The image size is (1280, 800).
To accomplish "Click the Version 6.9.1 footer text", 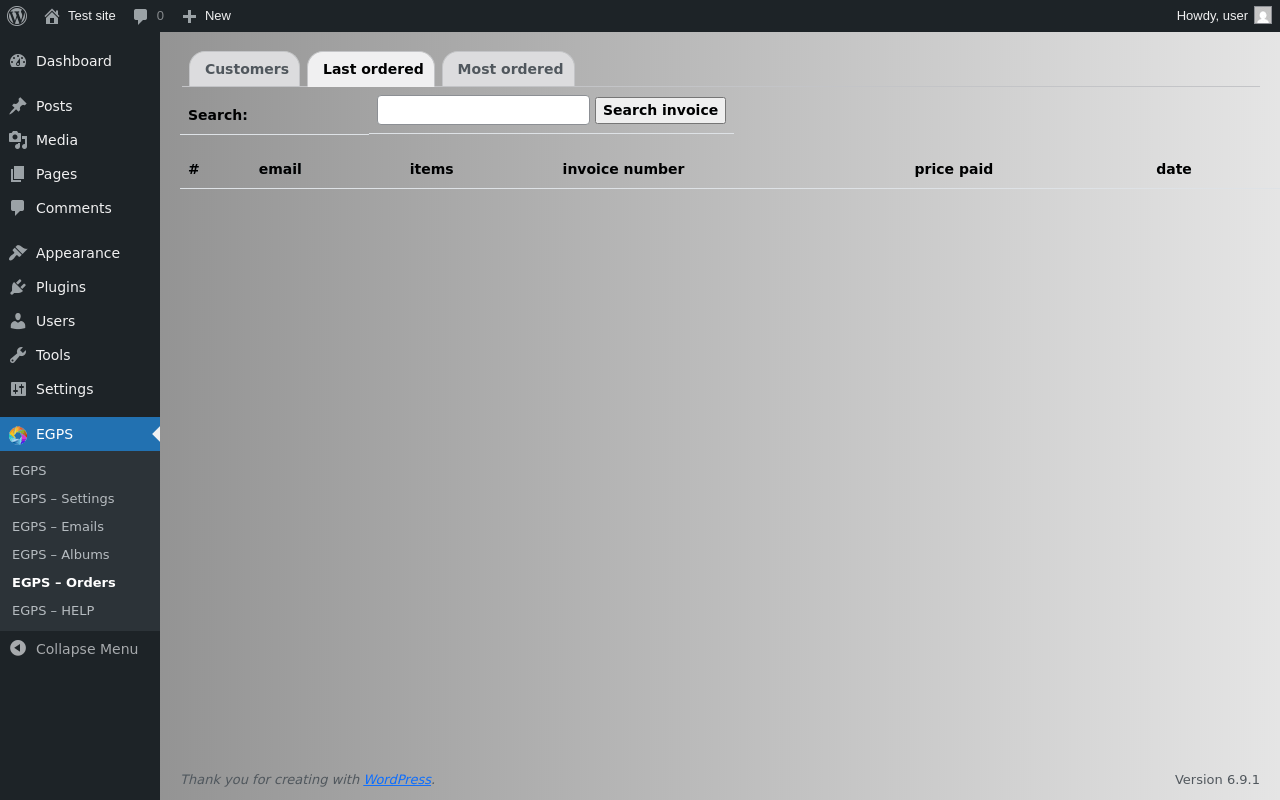I will coord(1217,779).
